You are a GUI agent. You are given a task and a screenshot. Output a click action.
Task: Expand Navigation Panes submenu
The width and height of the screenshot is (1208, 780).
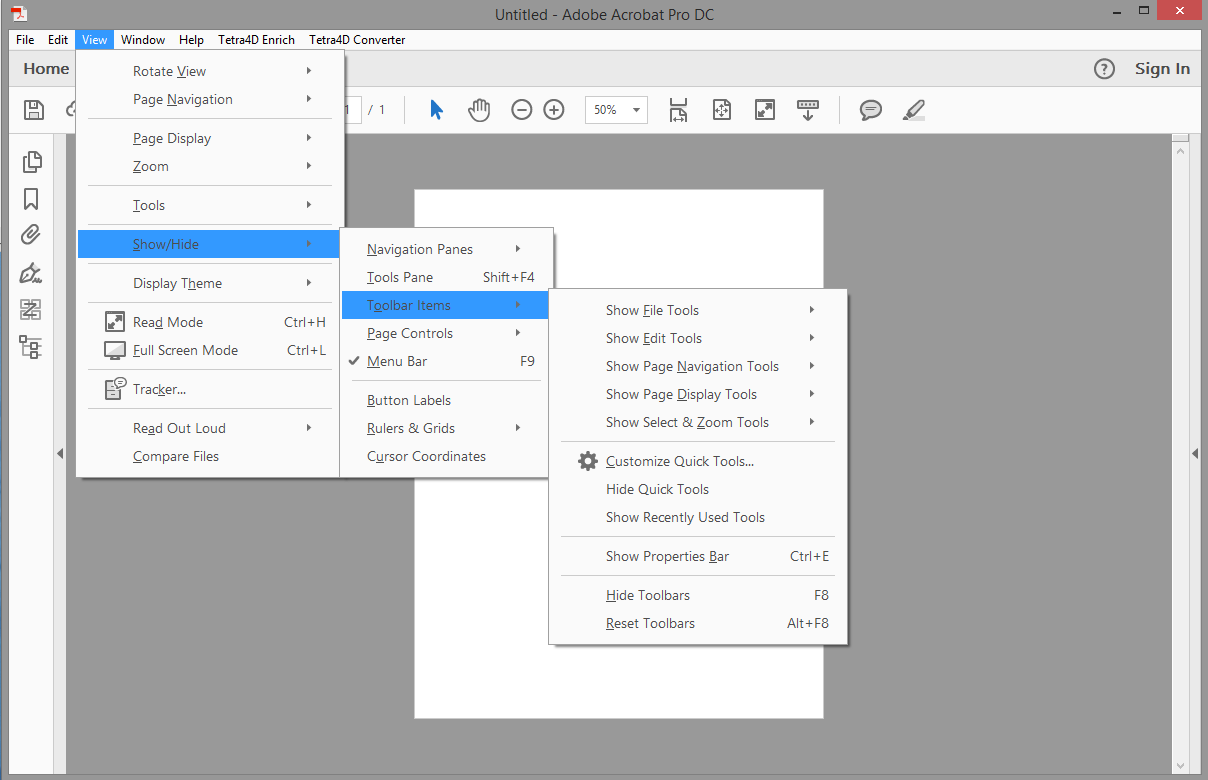pyautogui.click(x=444, y=249)
